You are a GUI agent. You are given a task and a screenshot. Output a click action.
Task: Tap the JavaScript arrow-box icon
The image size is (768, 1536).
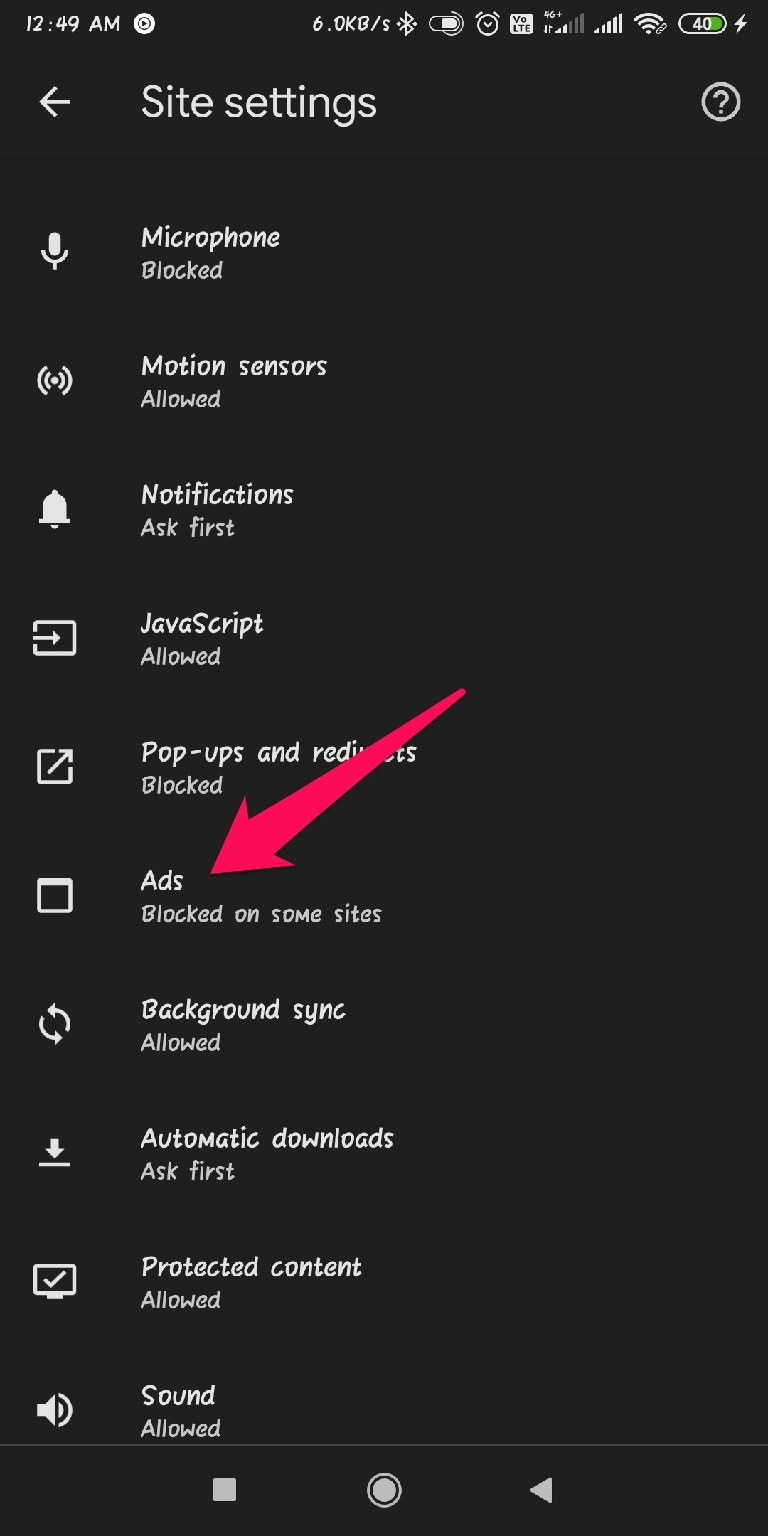click(54, 638)
